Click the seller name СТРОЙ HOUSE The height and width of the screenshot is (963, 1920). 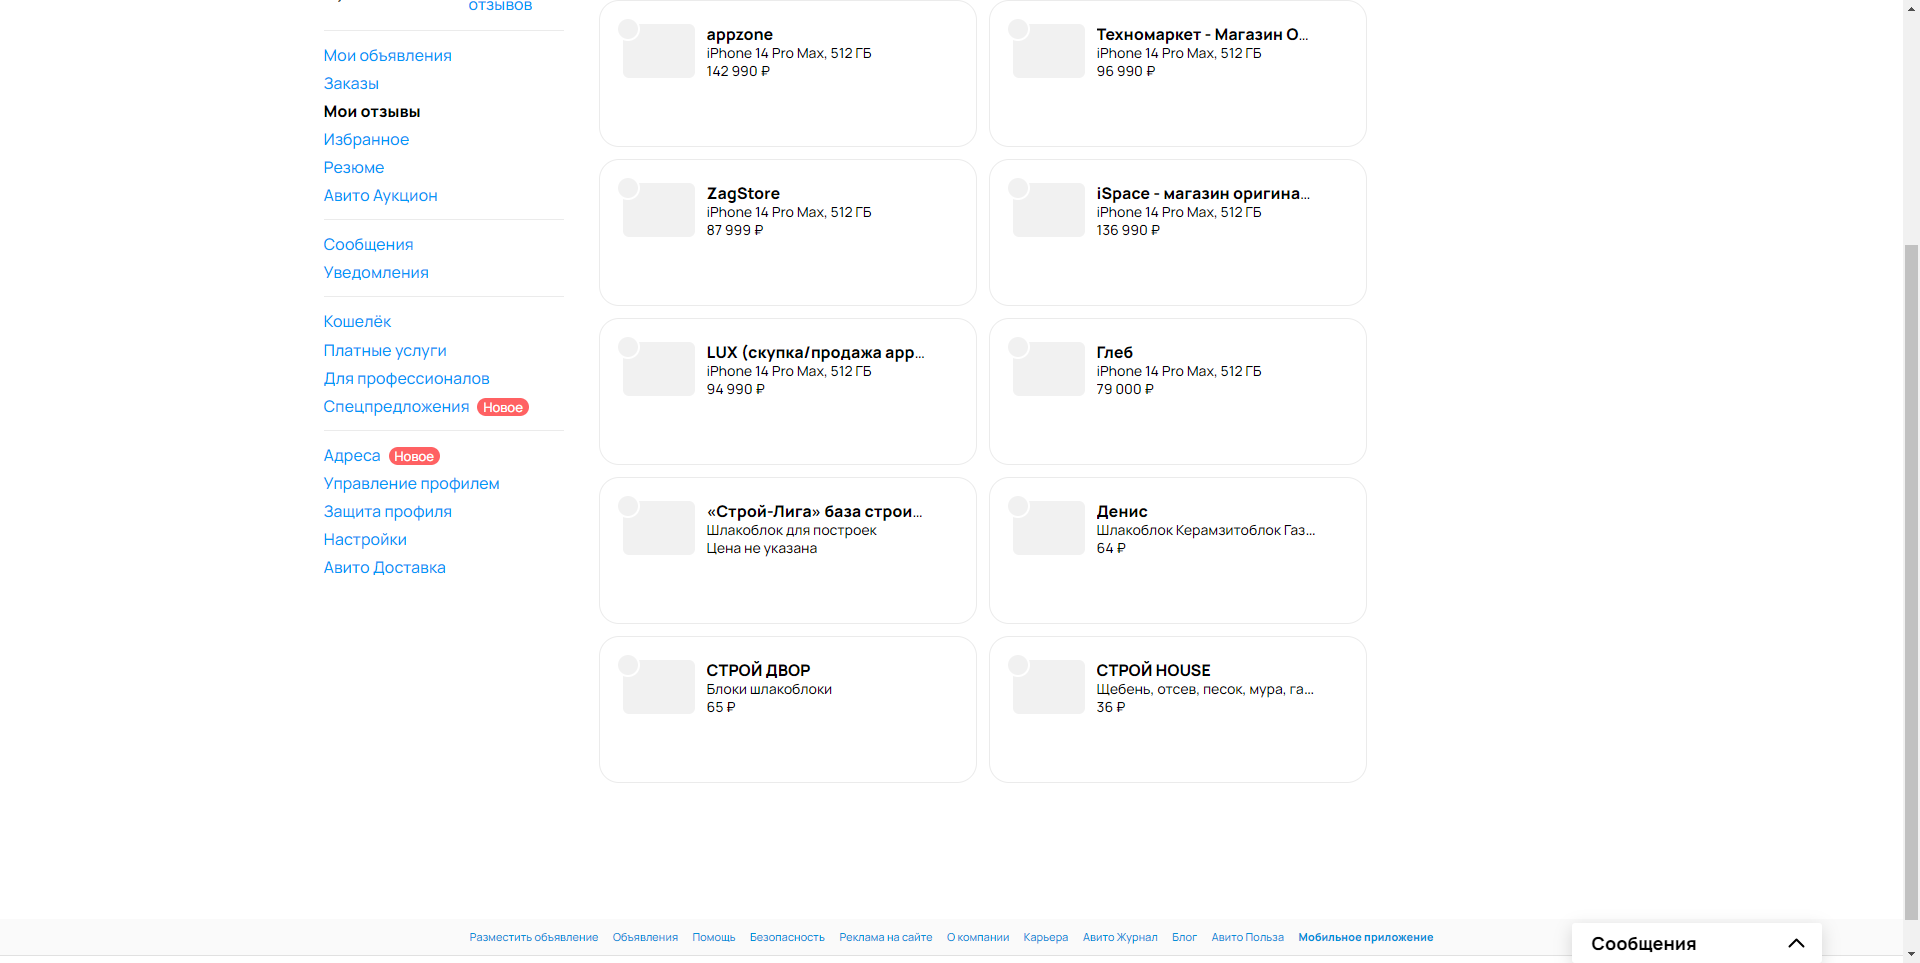tap(1153, 670)
